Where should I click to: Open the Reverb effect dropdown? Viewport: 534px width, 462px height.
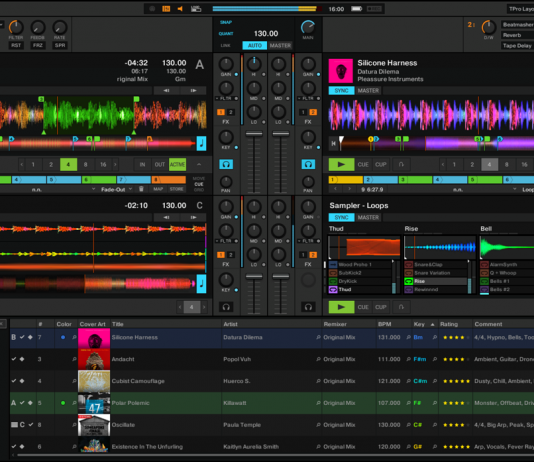click(518, 35)
